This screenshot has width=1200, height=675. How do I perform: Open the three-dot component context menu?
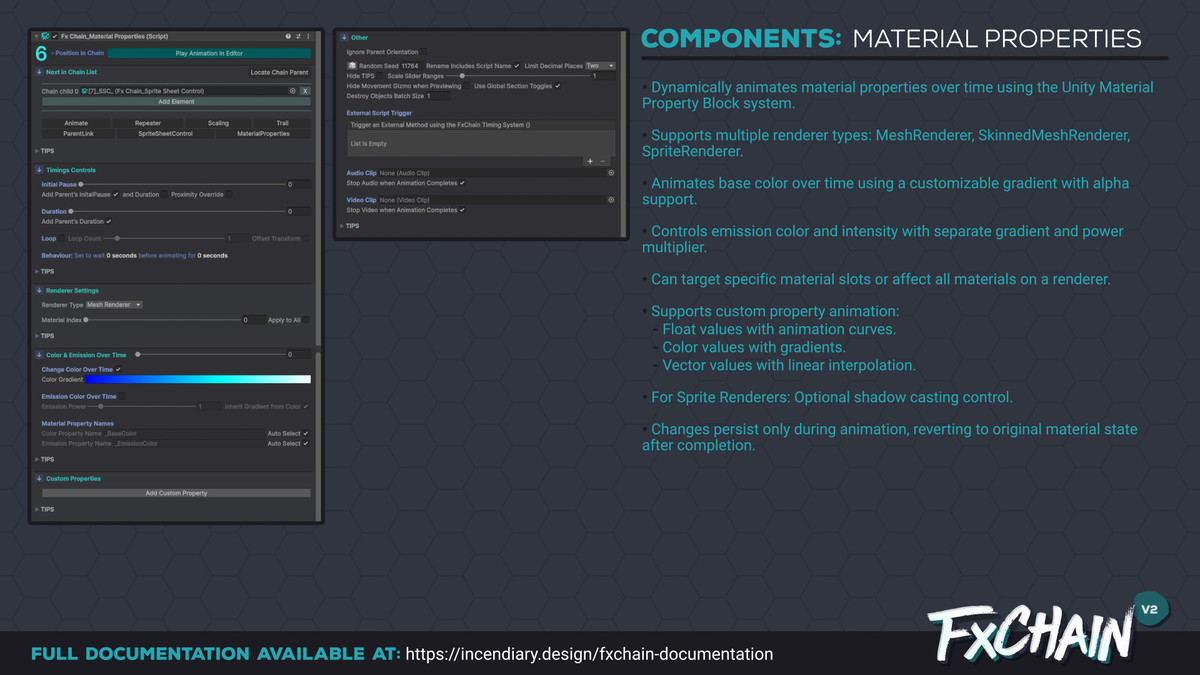[308, 36]
